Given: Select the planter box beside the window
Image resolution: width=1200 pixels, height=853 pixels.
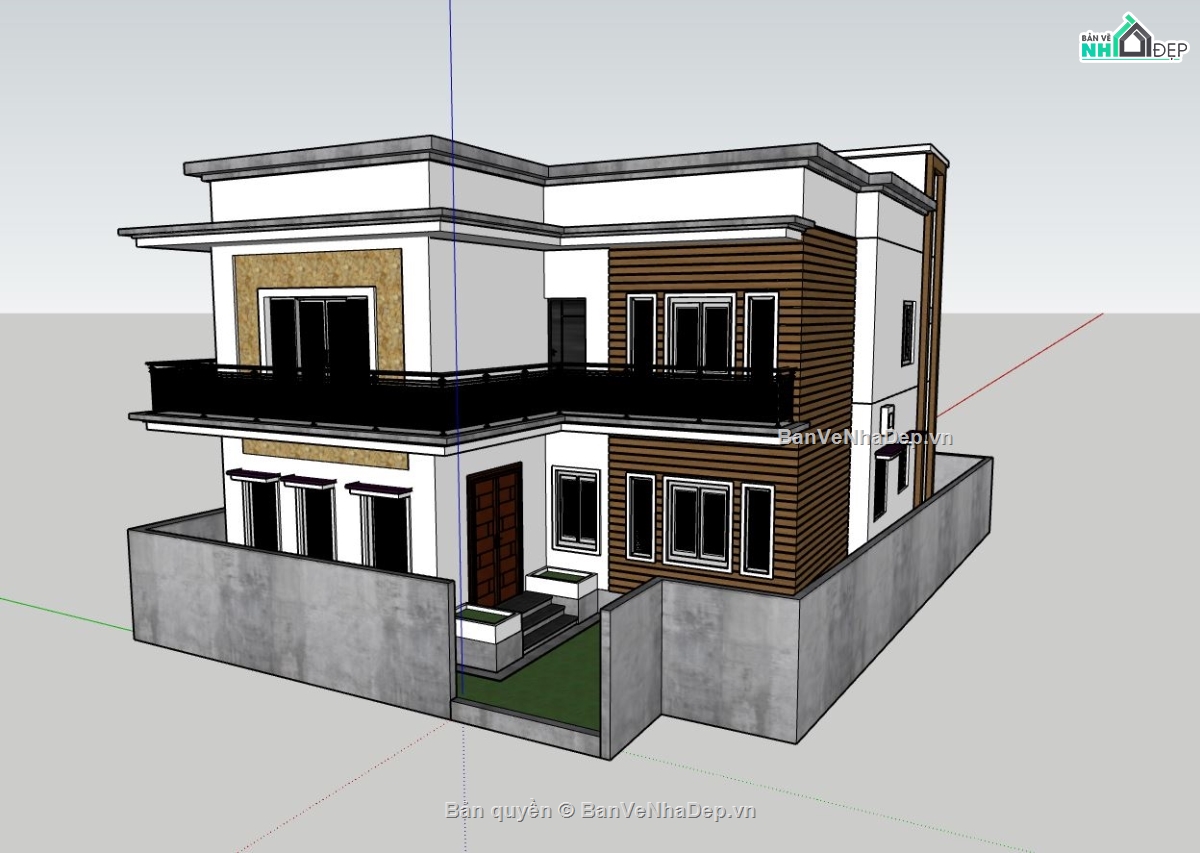Looking at the screenshot, I should click(560, 581).
